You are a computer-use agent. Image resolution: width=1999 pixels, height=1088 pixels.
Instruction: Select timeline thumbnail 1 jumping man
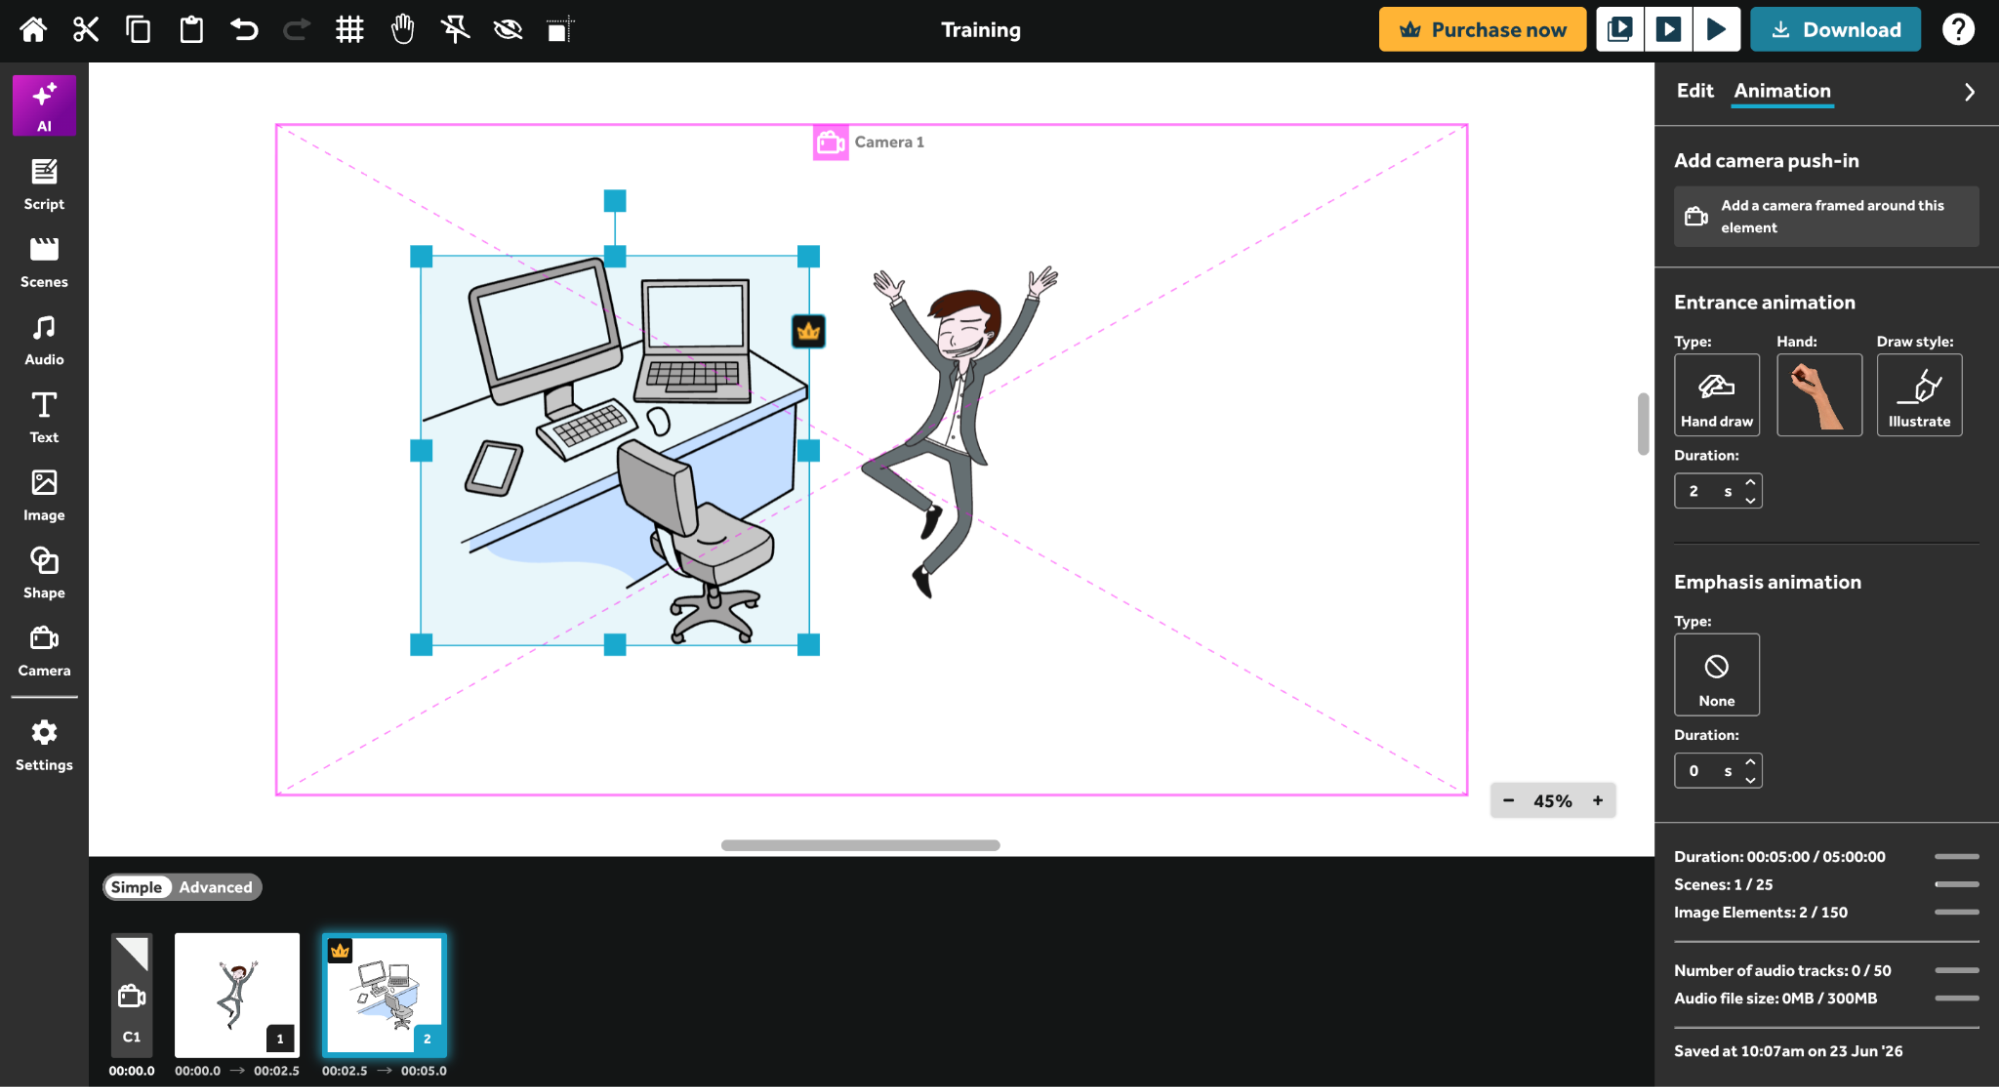point(237,995)
